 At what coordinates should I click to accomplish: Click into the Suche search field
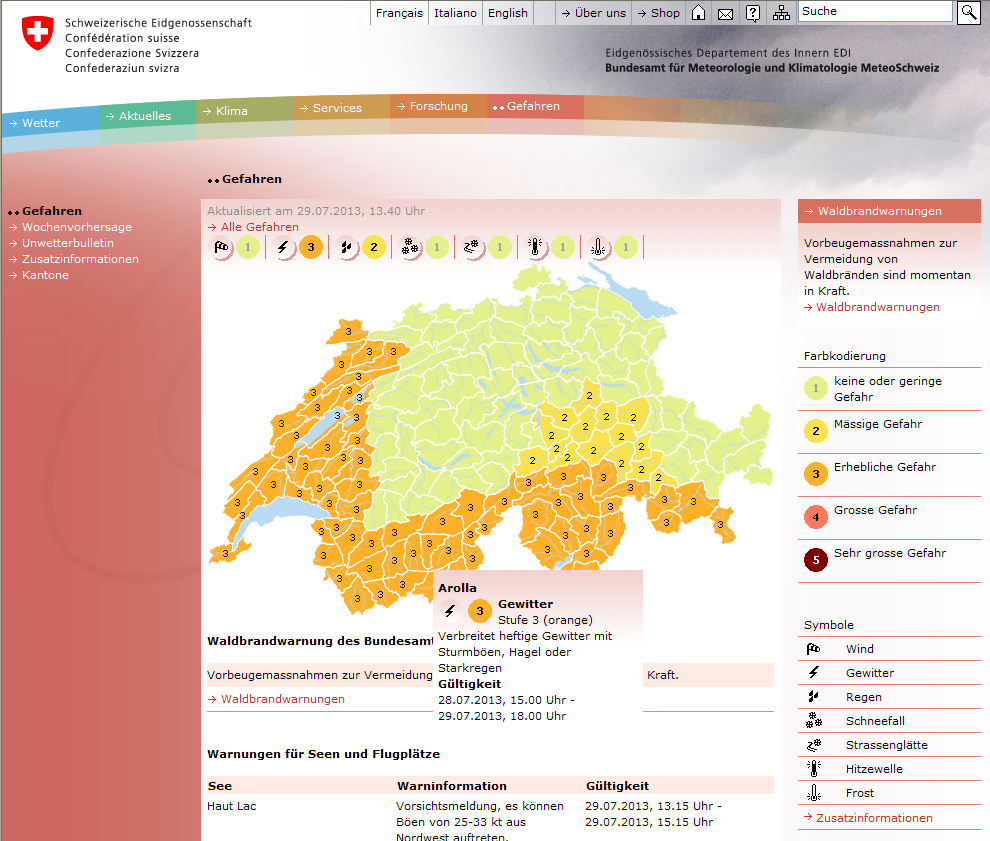(x=875, y=12)
